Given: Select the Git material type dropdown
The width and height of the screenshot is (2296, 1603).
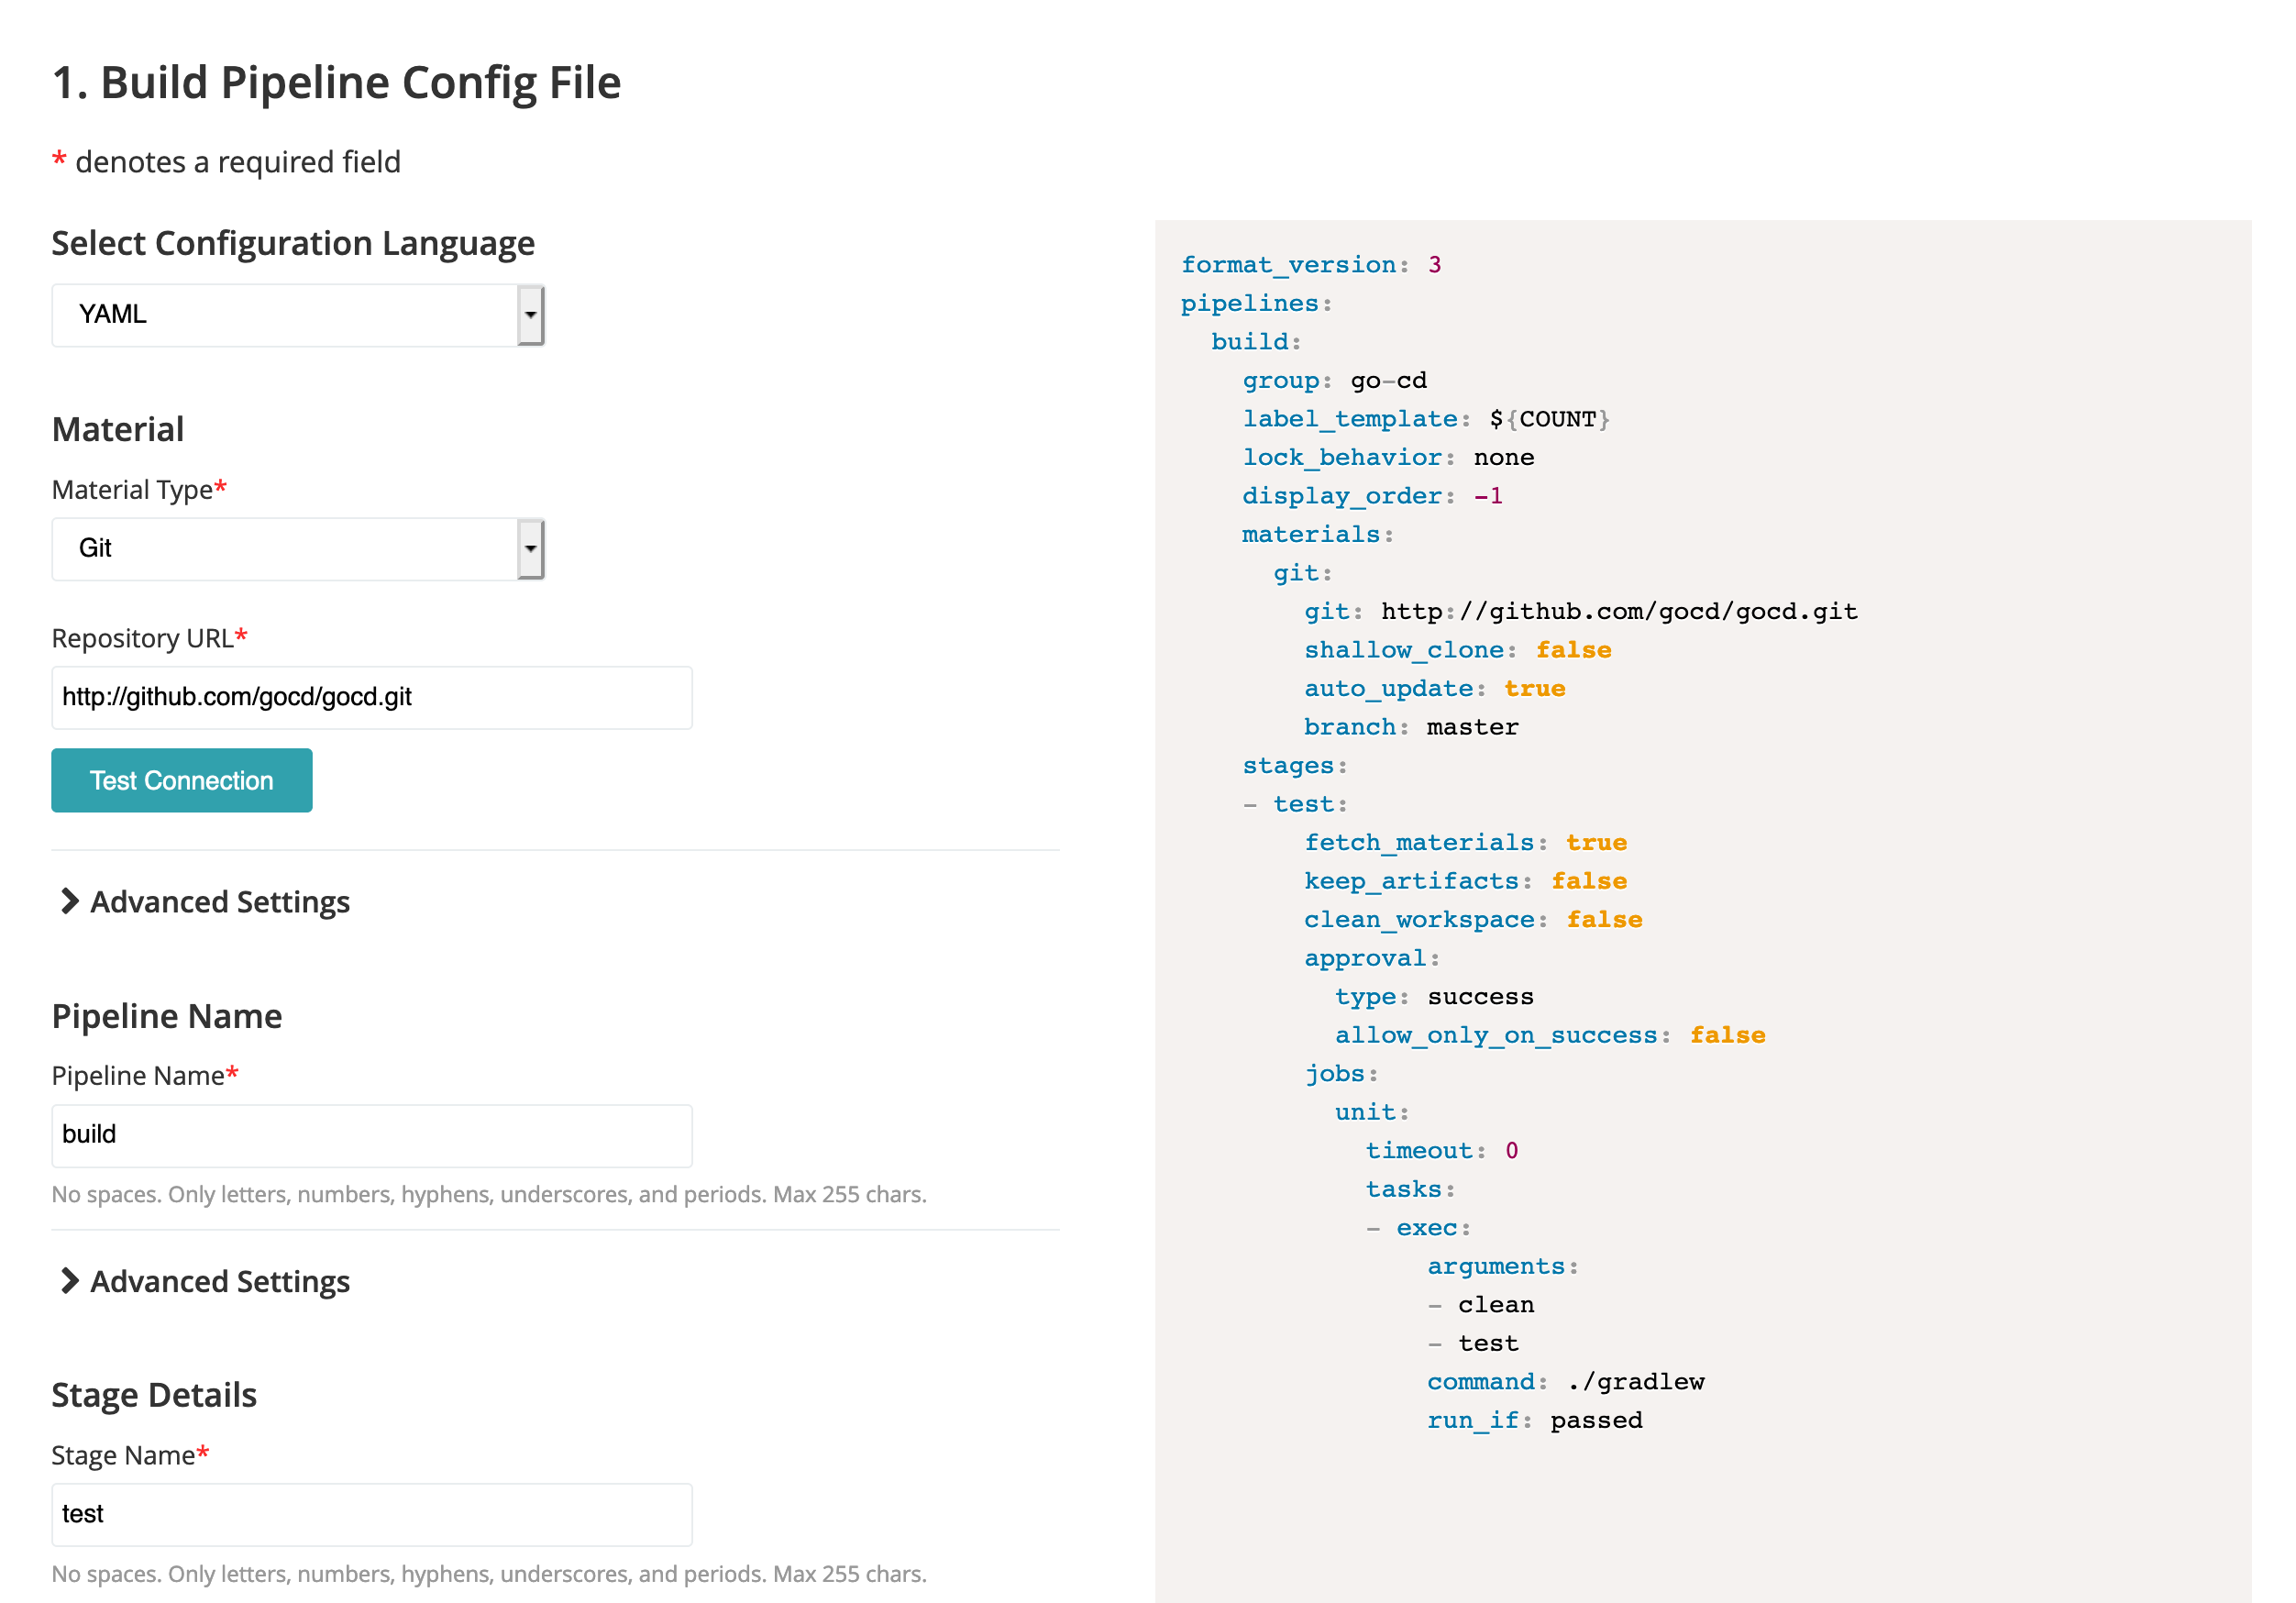Looking at the screenshot, I should click(x=296, y=547).
